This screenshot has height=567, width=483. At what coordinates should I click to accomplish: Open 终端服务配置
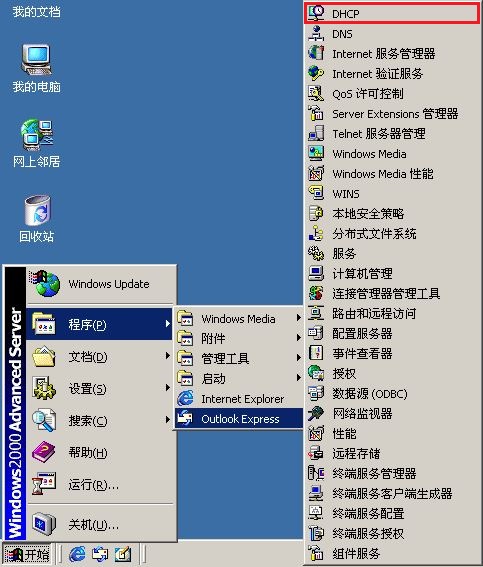click(x=392, y=513)
